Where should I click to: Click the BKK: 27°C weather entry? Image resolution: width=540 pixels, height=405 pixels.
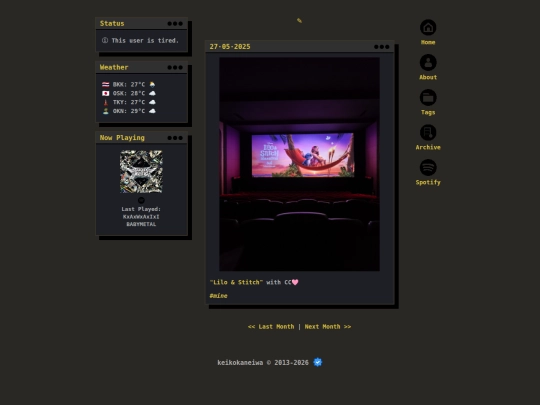pos(129,84)
